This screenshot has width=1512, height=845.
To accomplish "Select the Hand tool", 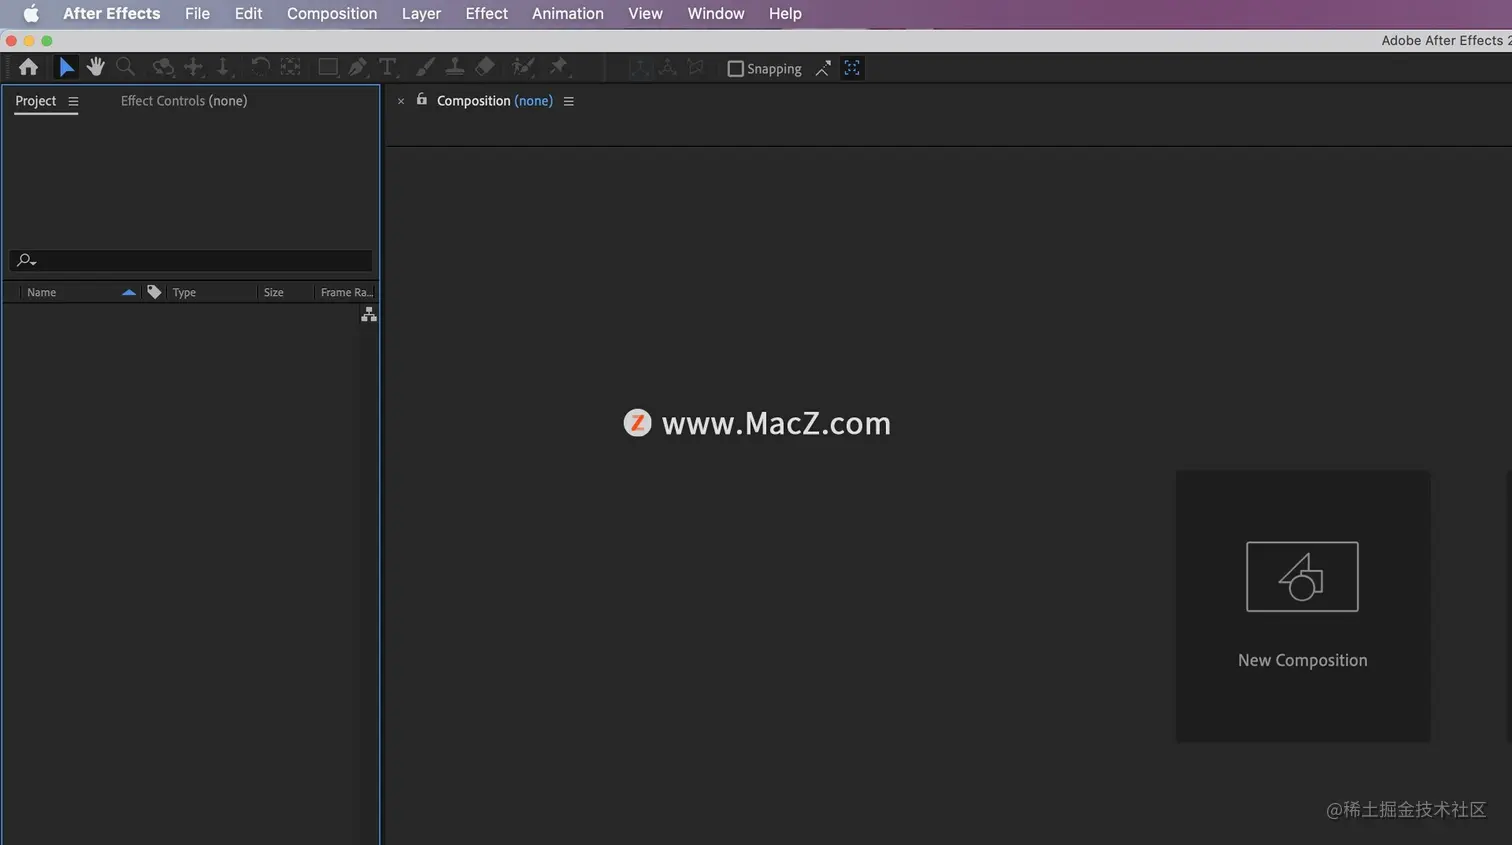I will (x=95, y=67).
